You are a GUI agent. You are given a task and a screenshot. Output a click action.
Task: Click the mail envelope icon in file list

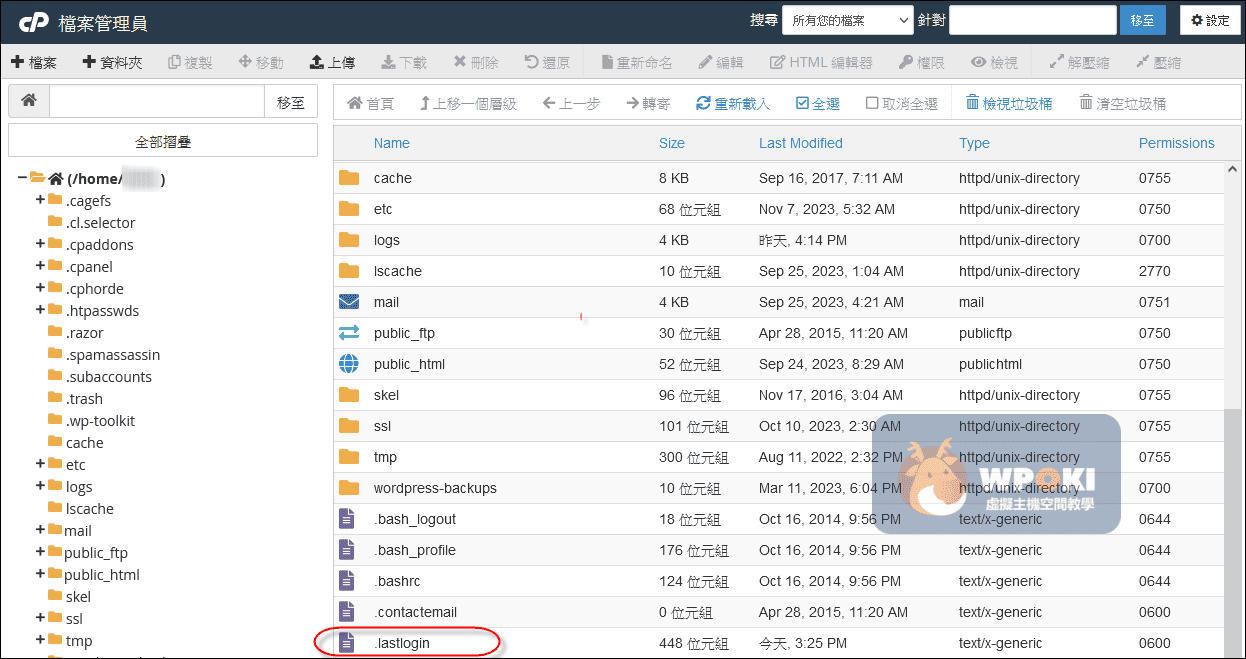tap(348, 302)
